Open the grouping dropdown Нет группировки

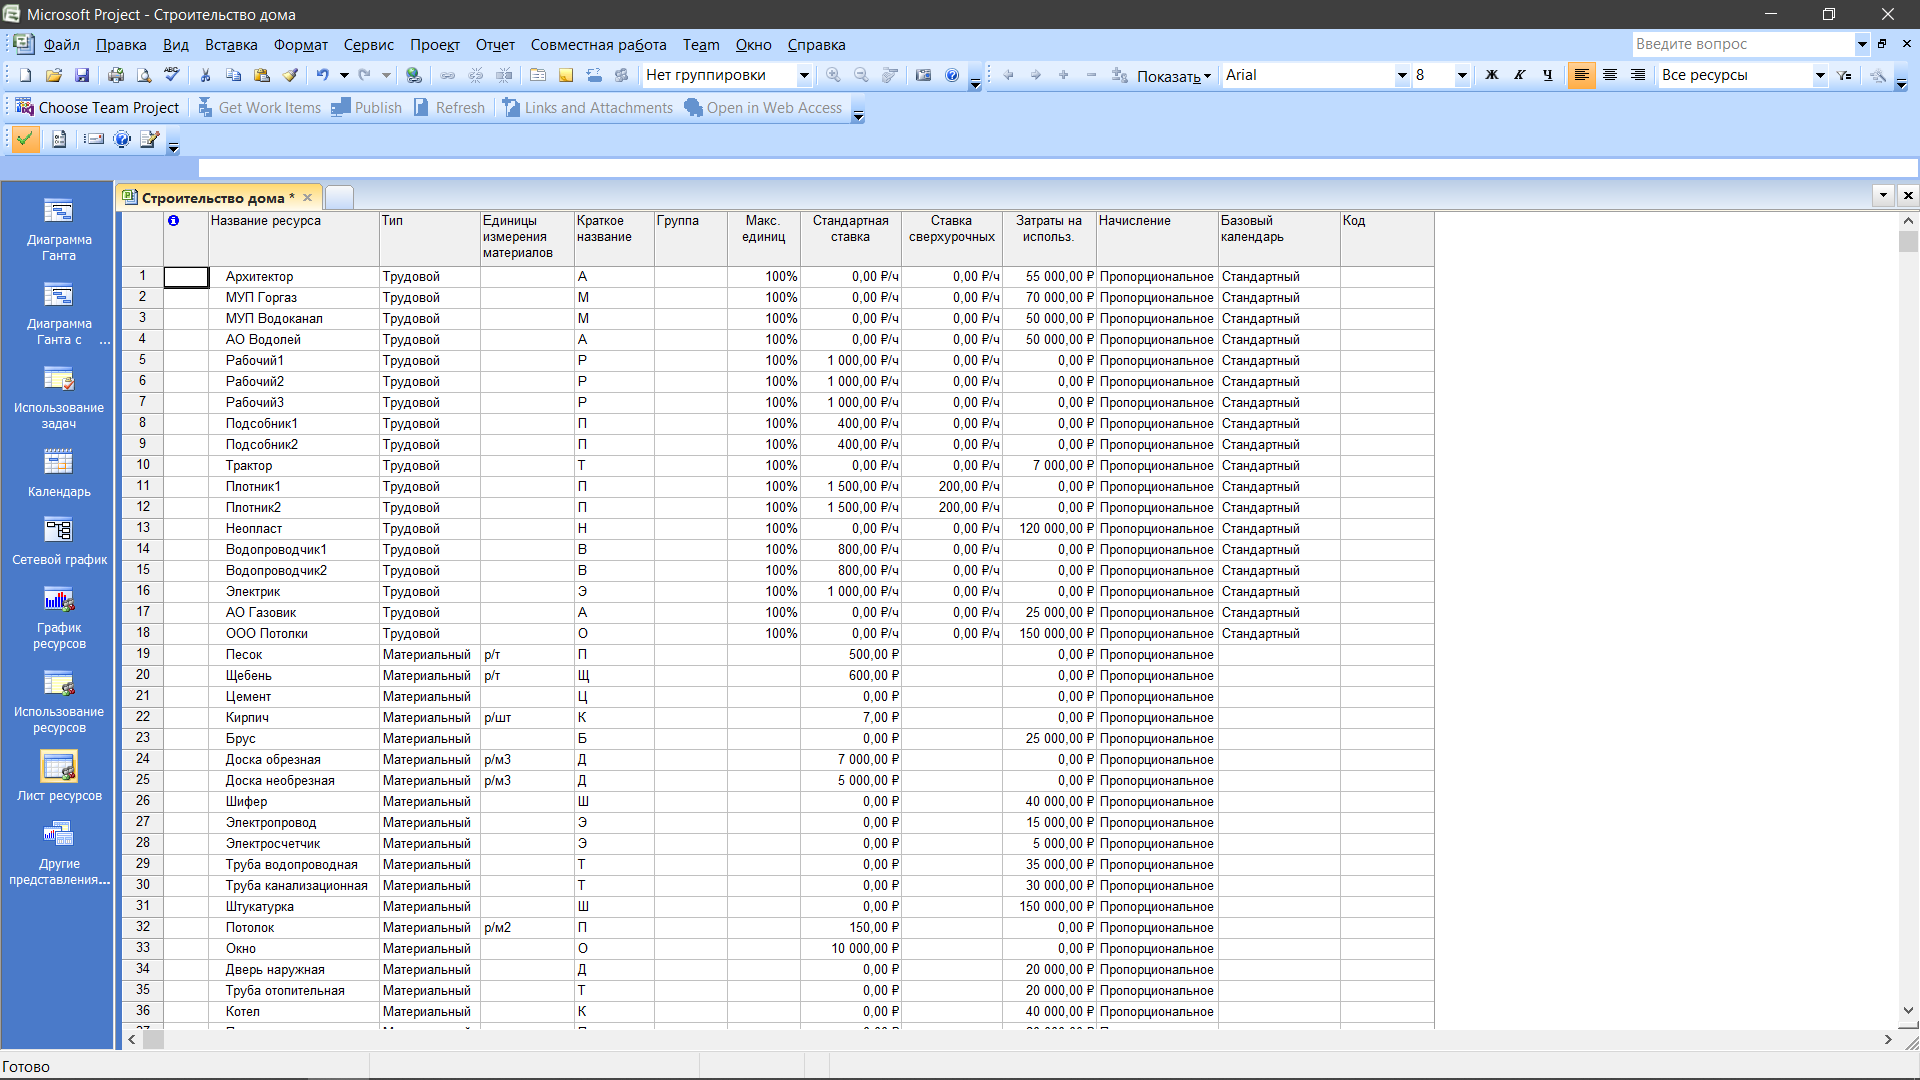click(x=804, y=75)
